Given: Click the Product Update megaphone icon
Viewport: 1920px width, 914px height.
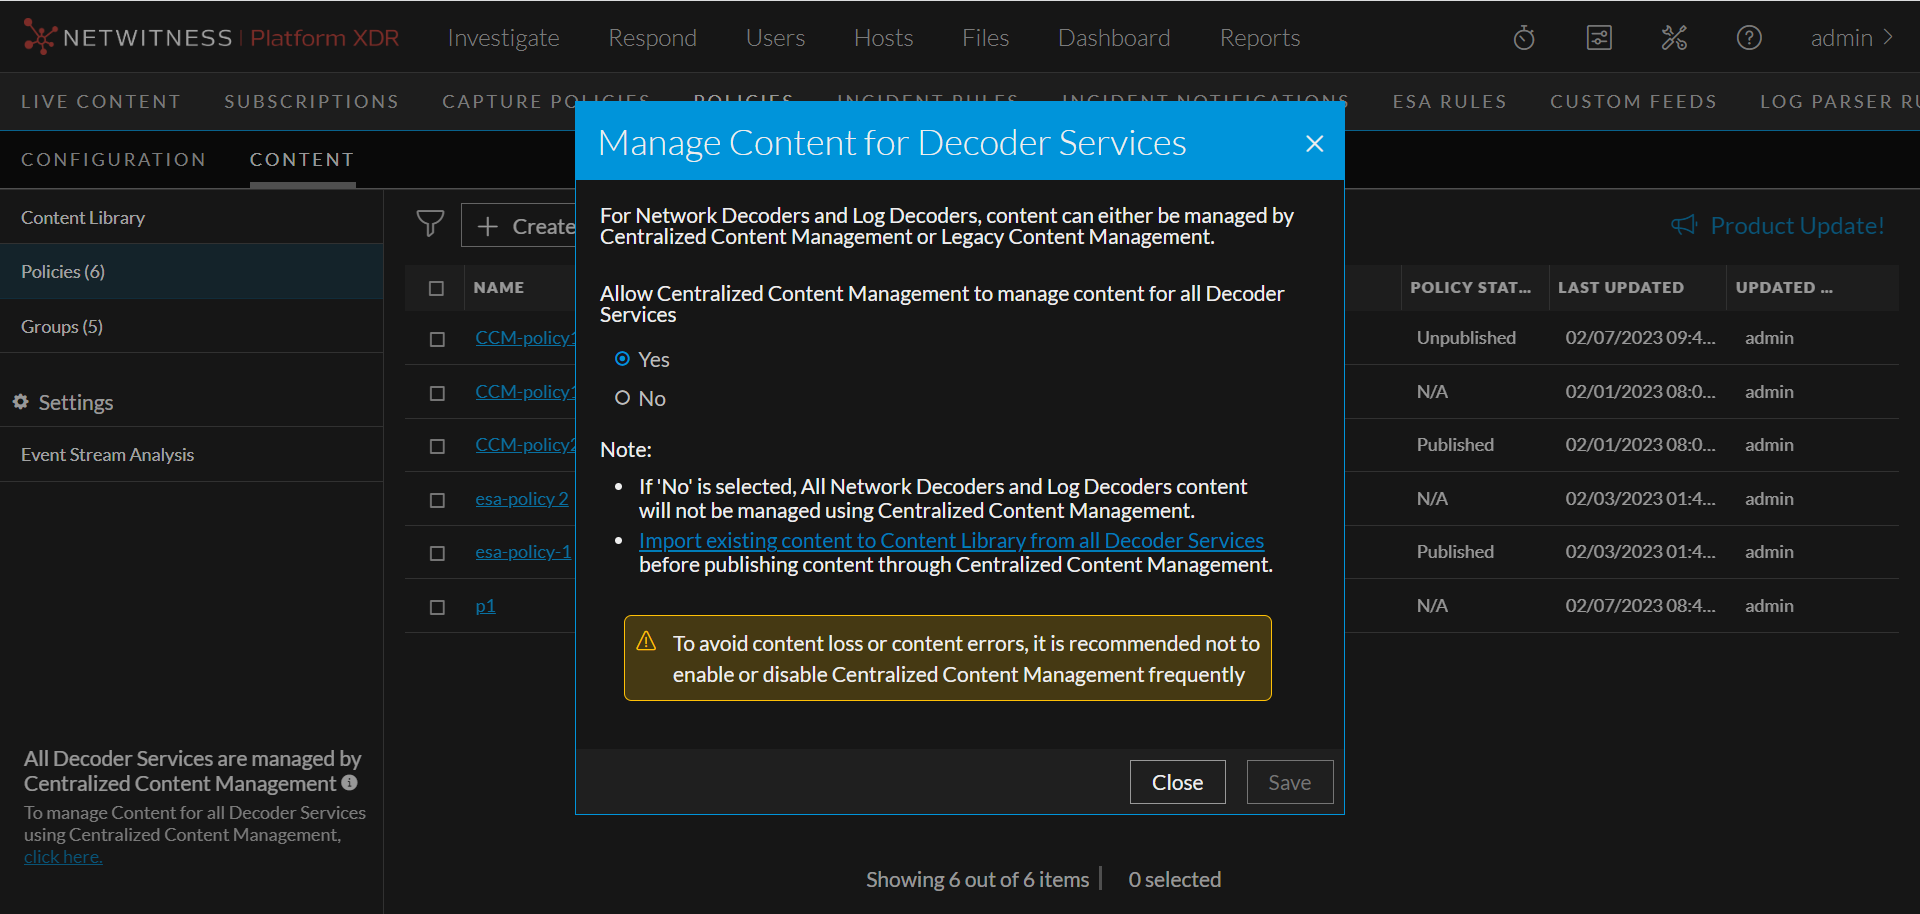Looking at the screenshot, I should [1686, 225].
